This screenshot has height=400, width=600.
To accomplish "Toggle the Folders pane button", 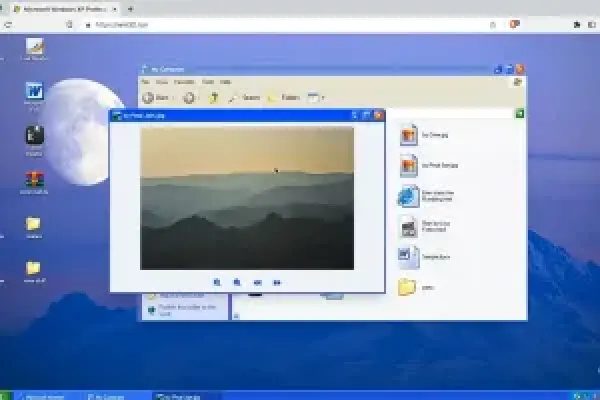I will coord(284,98).
